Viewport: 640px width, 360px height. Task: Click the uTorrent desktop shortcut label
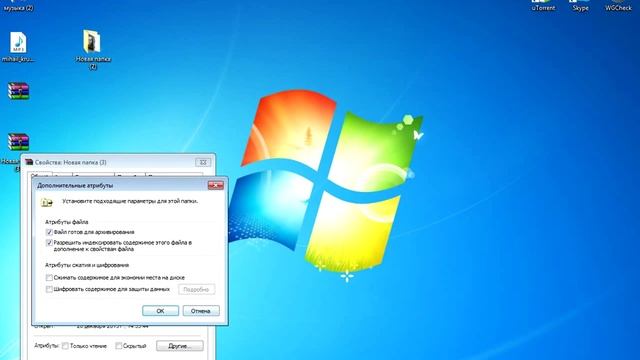543,8
